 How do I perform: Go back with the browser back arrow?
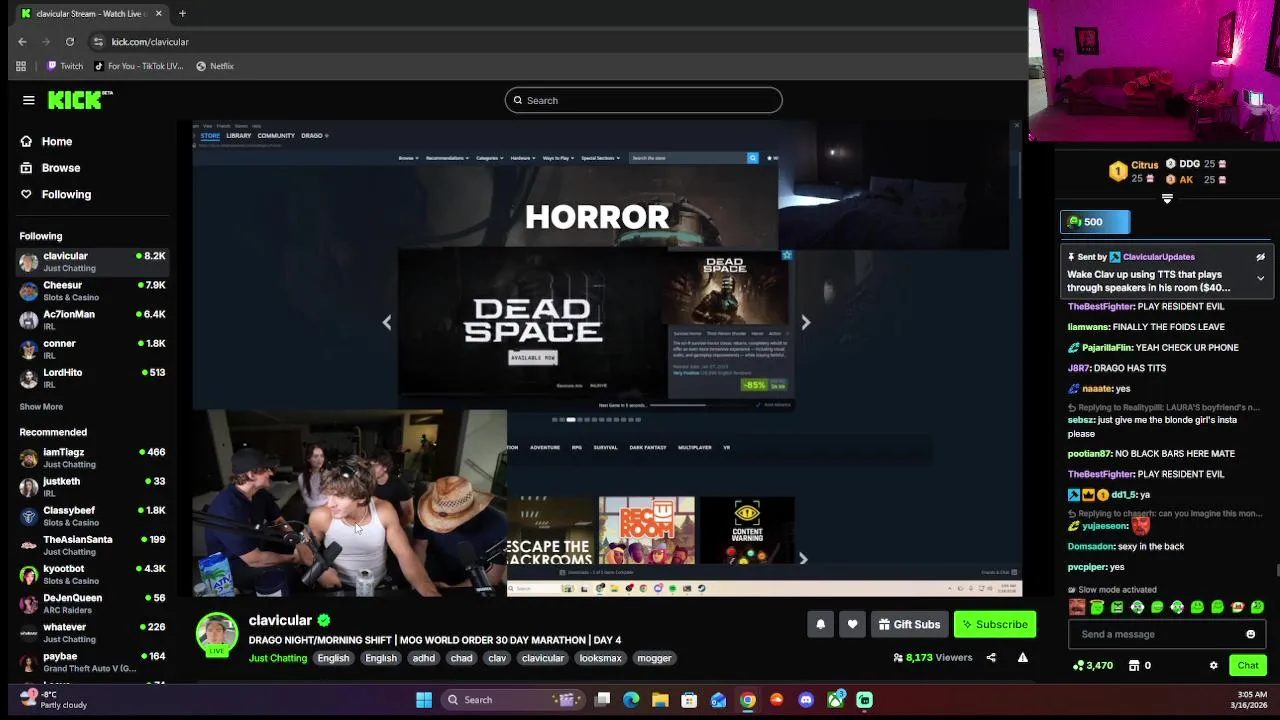(22, 42)
